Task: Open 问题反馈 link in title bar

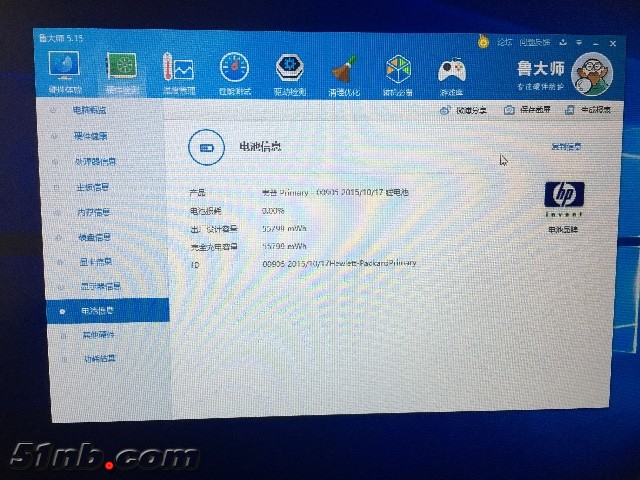Action: (535, 42)
